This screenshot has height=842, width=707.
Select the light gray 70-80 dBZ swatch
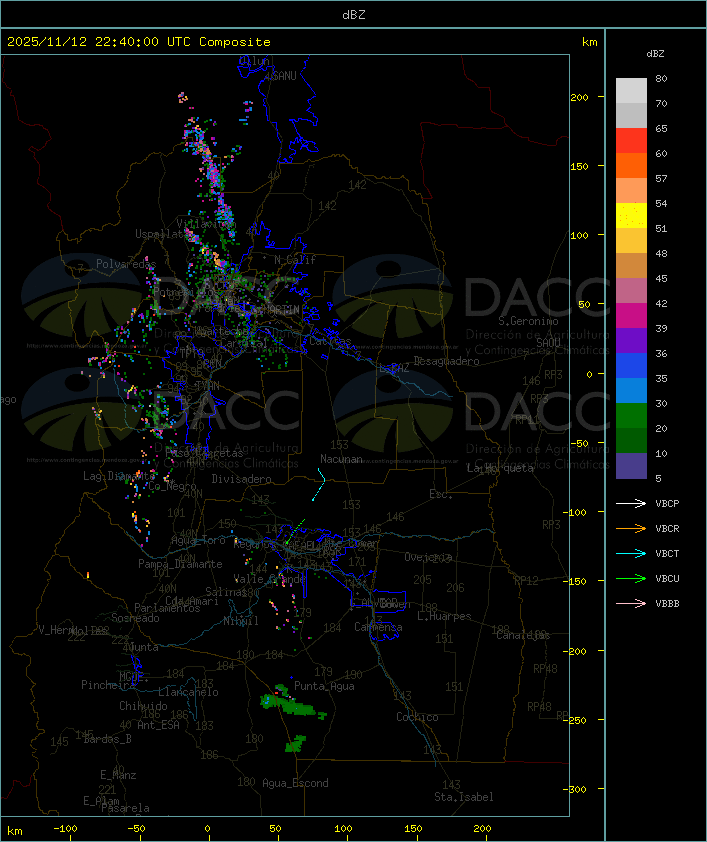[x=631, y=91]
